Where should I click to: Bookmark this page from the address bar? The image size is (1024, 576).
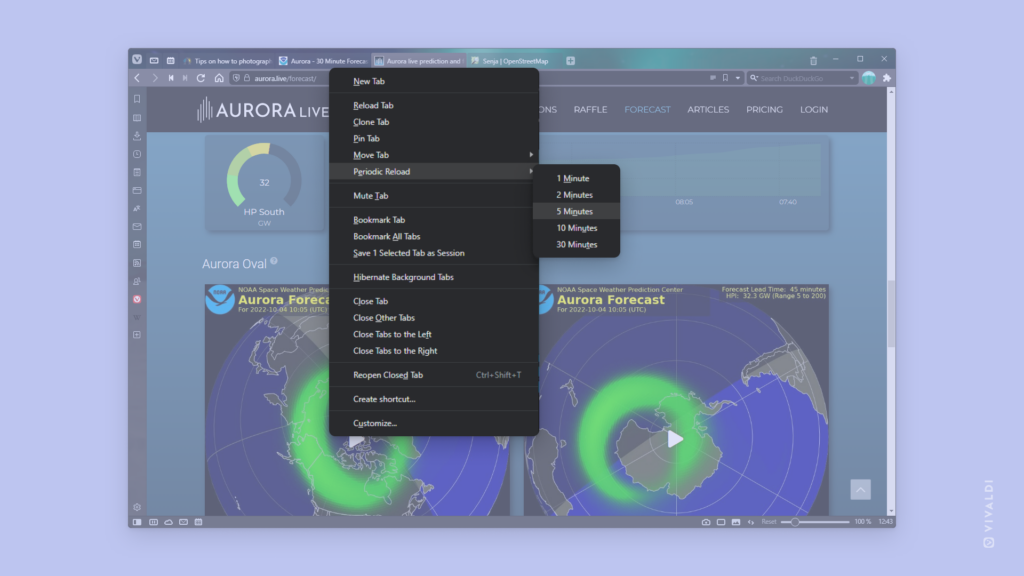(725, 78)
